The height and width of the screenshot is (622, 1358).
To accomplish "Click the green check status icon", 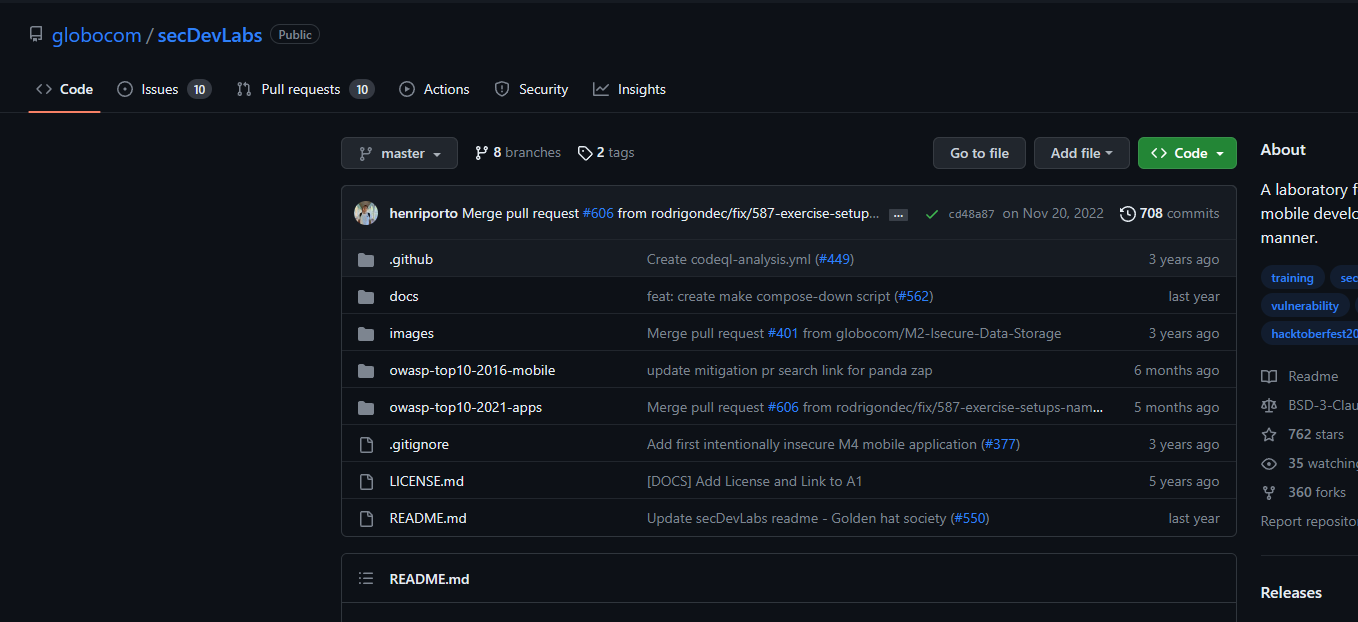I will click(932, 214).
